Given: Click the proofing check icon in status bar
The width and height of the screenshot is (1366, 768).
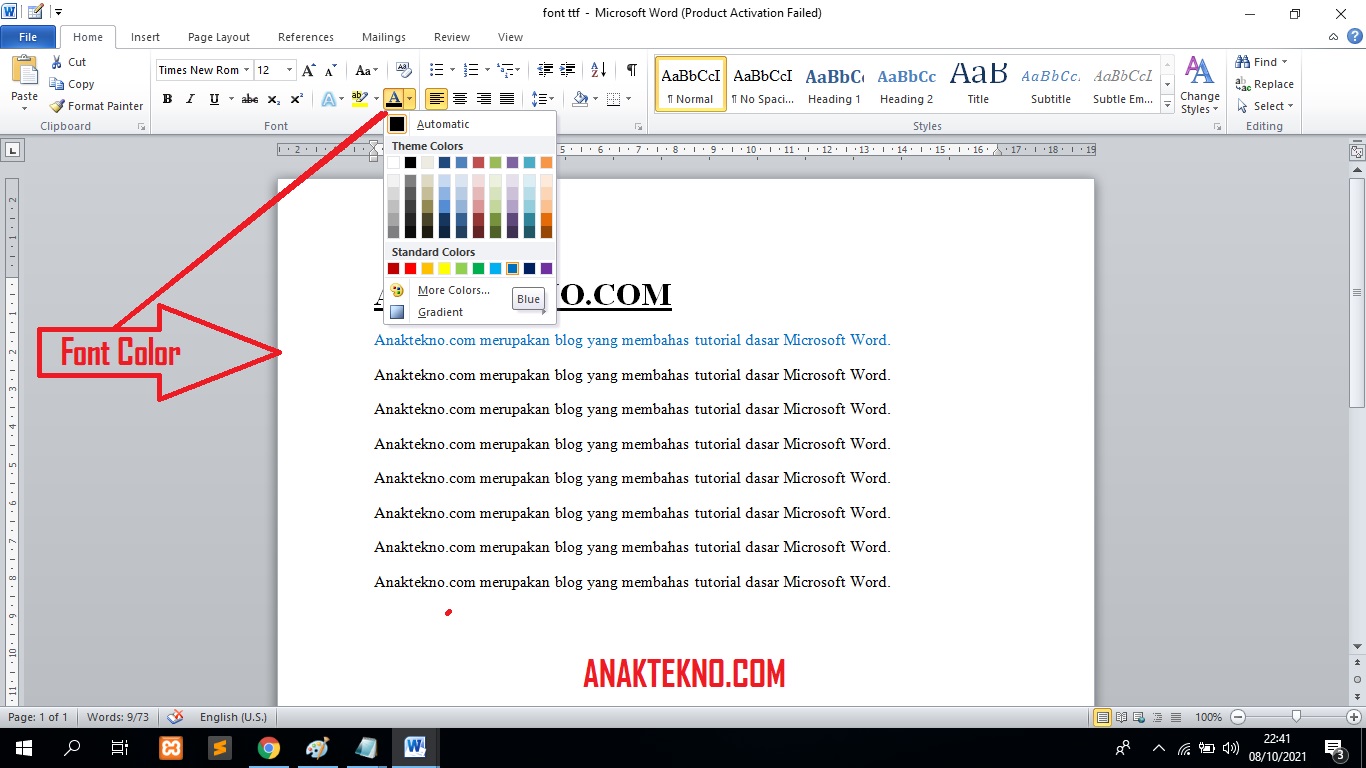Looking at the screenshot, I should [176, 717].
